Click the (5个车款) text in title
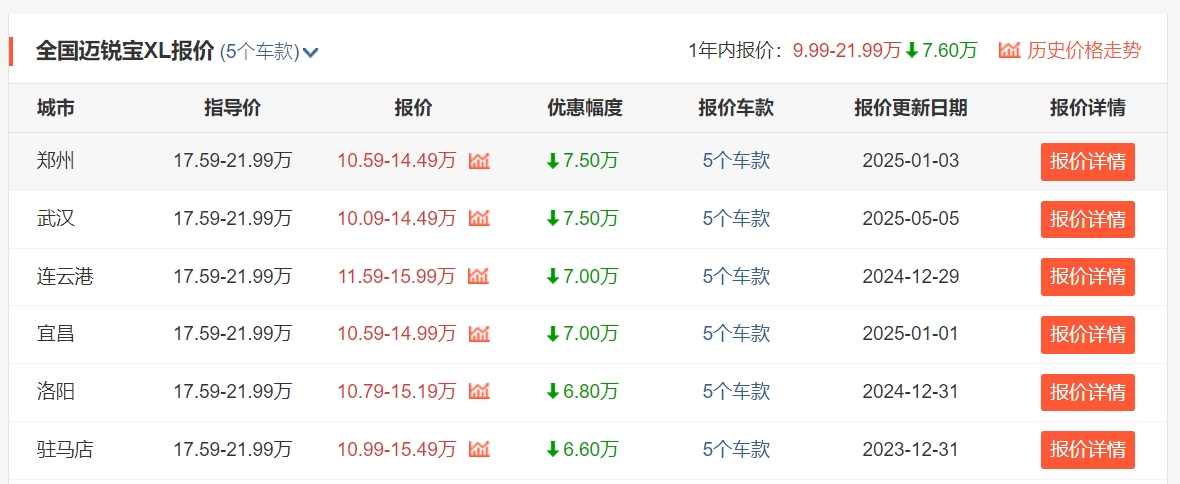The height and width of the screenshot is (484, 1180). (260, 53)
